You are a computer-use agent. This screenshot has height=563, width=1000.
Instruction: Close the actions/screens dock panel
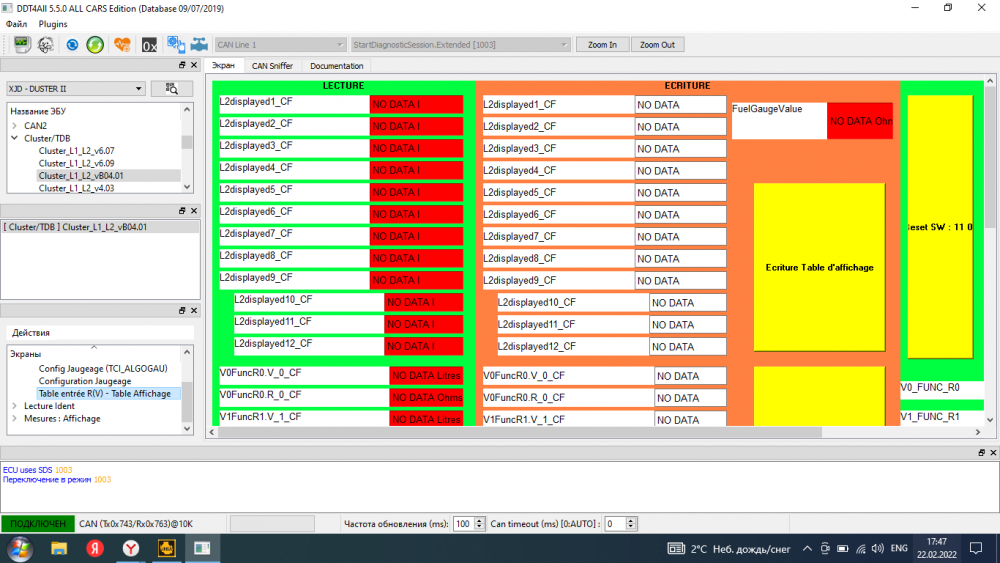tap(195, 311)
